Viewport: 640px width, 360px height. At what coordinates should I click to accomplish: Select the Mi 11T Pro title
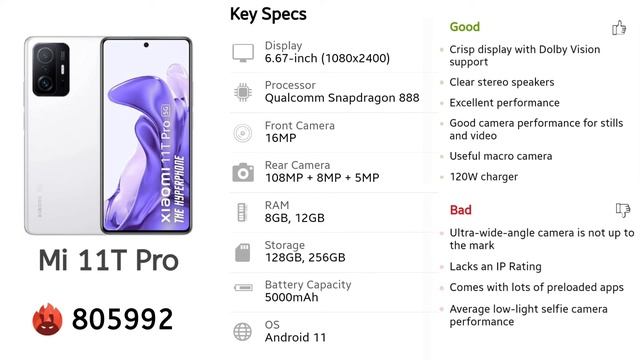[x=109, y=260]
